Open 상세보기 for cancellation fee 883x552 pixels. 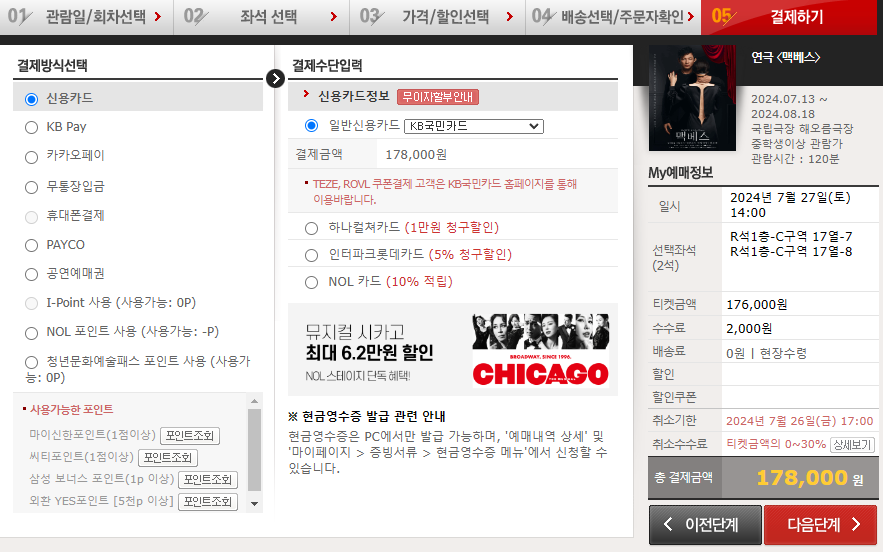(x=851, y=444)
